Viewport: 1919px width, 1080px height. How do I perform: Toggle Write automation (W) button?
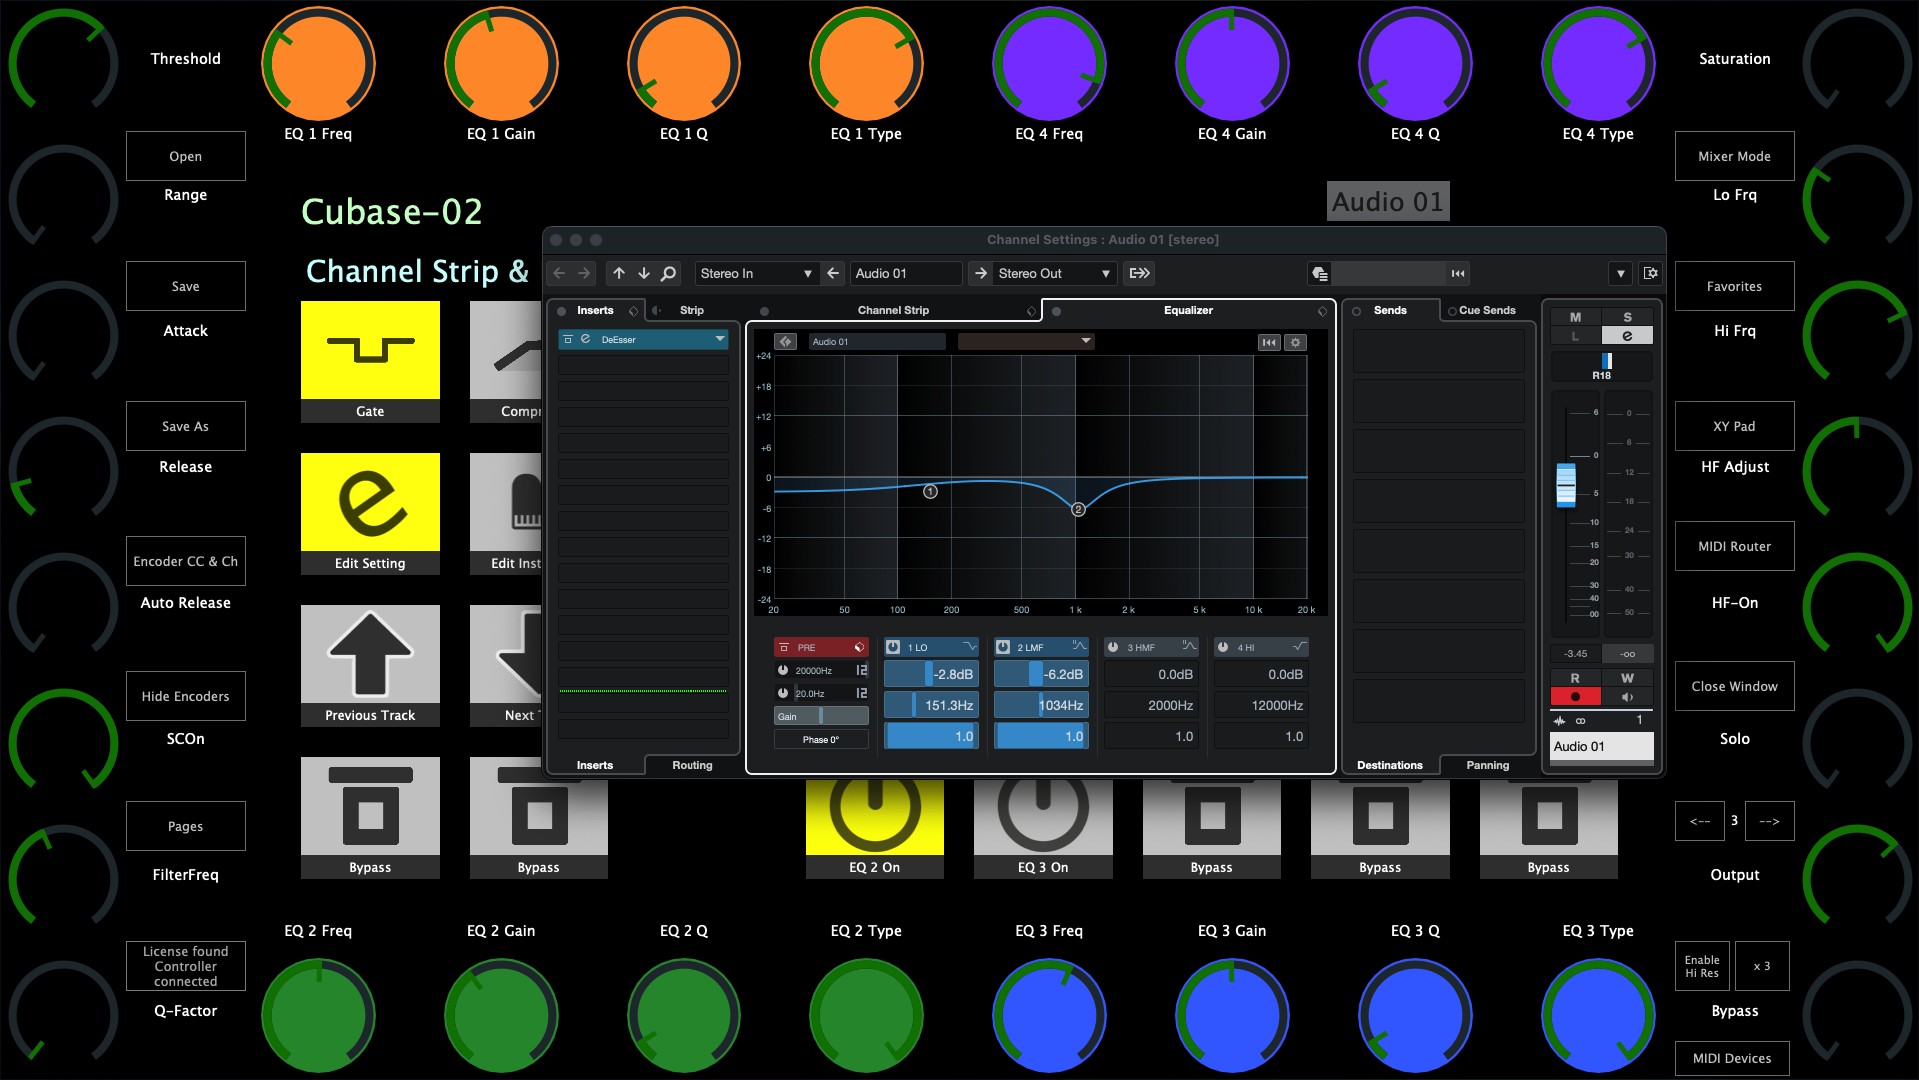pos(1627,678)
